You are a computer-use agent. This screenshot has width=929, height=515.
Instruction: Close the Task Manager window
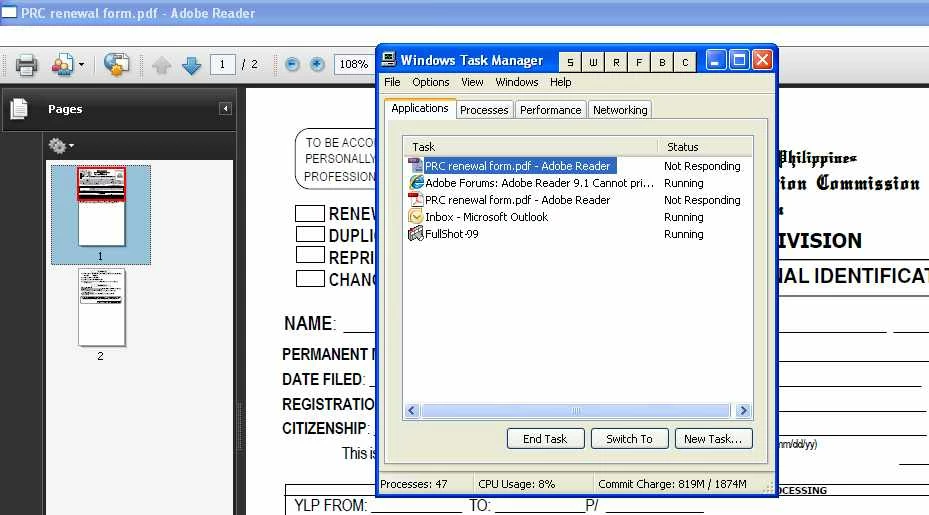(x=762, y=60)
